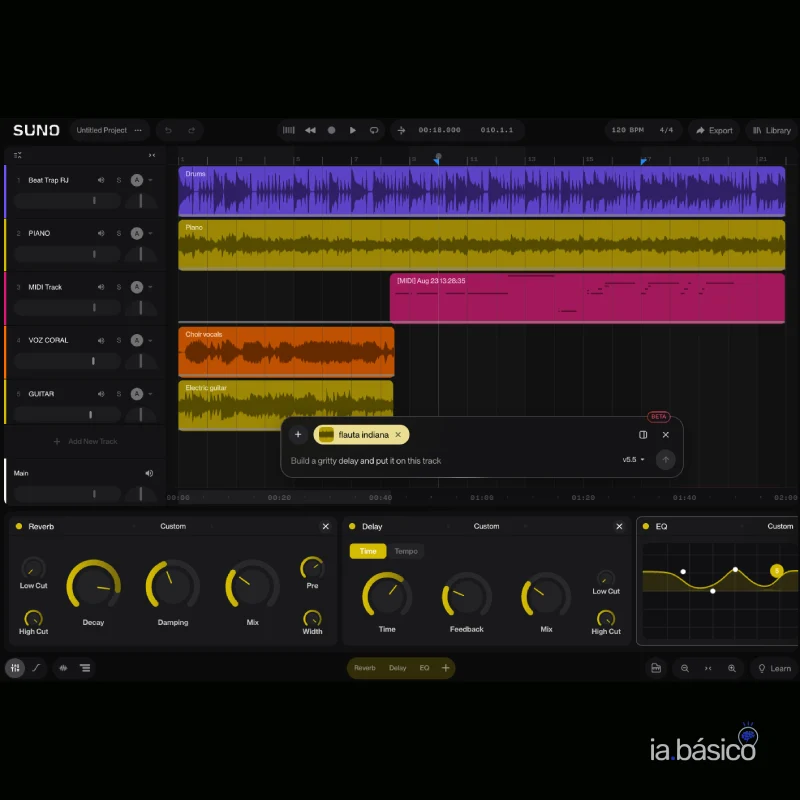
Task: Switch Delay to Tempo mode
Action: coord(406,551)
